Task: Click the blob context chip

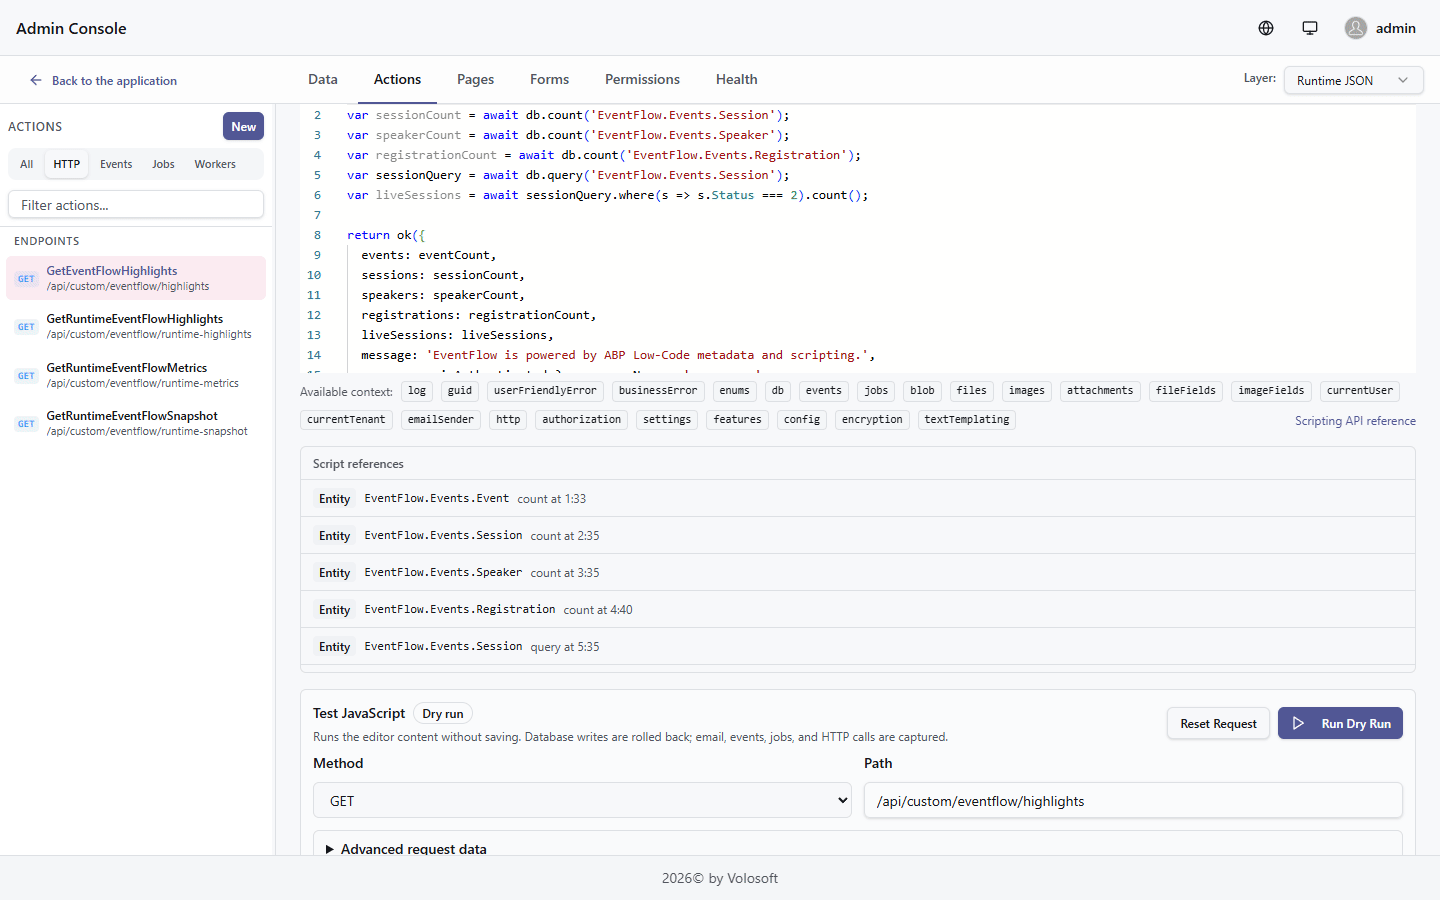Action: pos(922,391)
